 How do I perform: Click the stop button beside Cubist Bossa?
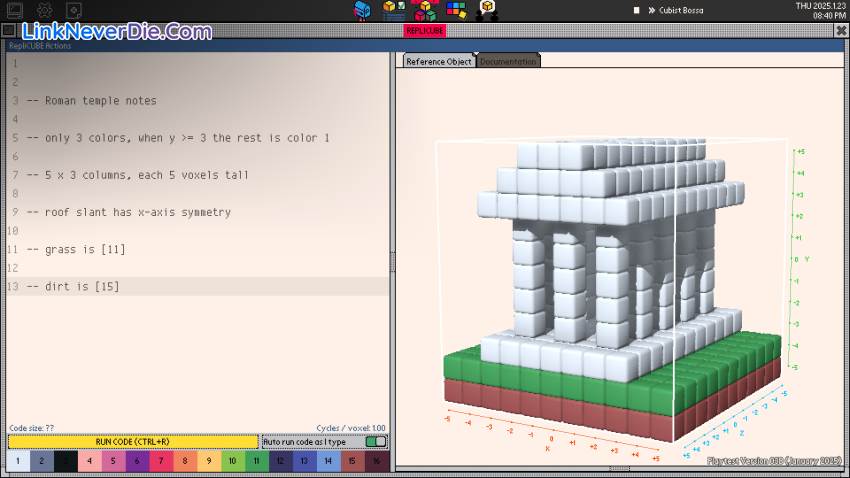[x=637, y=10]
